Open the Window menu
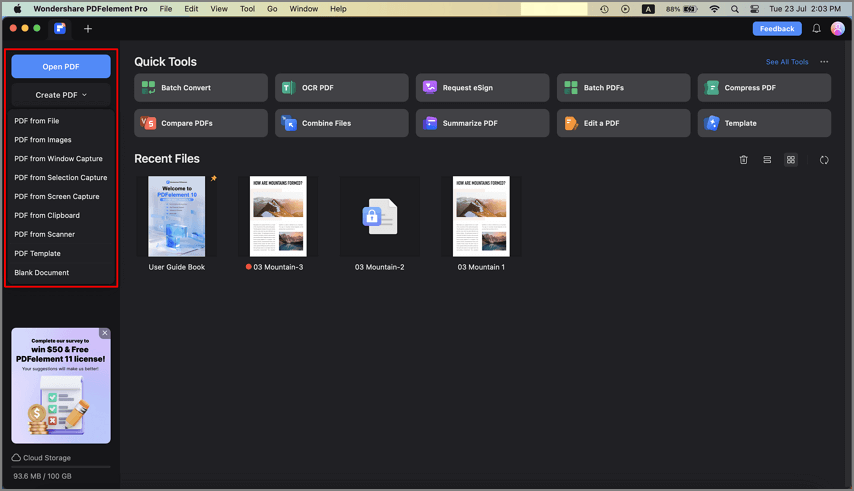The width and height of the screenshot is (854, 491). (x=303, y=9)
